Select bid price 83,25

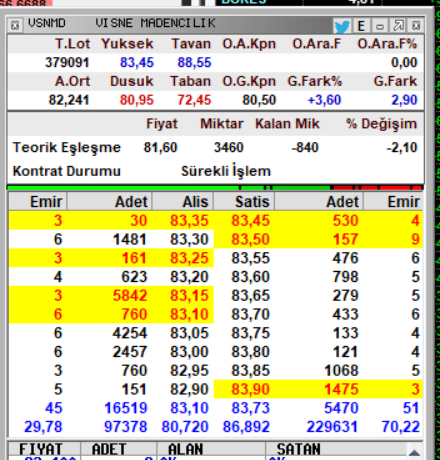pos(189,258)
